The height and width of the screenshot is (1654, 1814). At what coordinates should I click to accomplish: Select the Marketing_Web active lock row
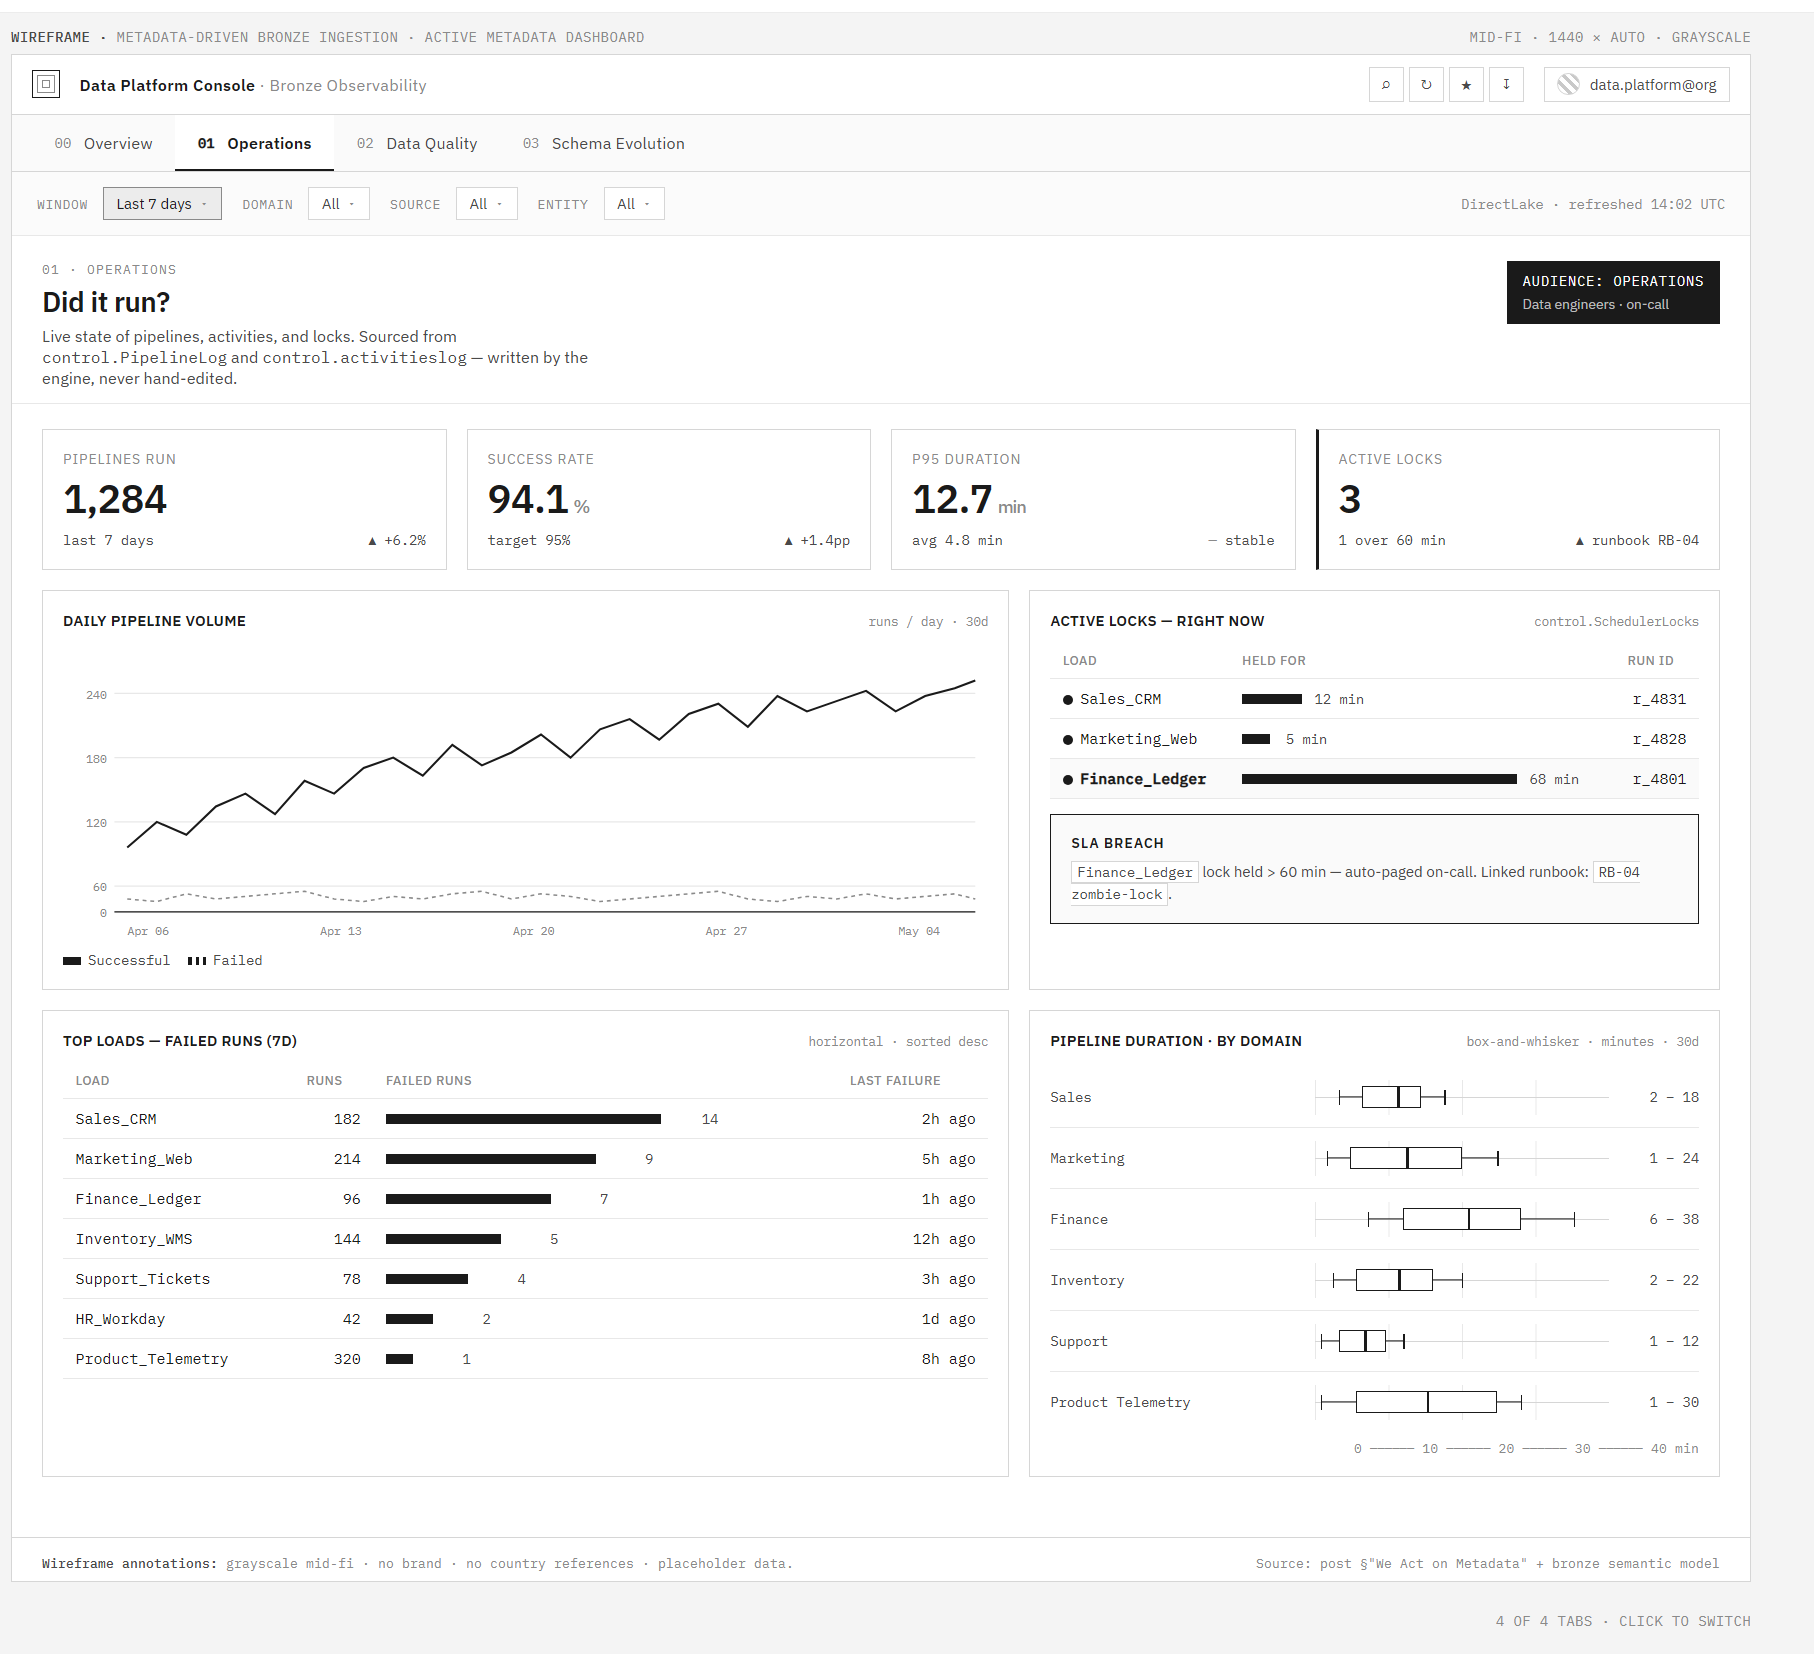click(x=1374, y=739)
